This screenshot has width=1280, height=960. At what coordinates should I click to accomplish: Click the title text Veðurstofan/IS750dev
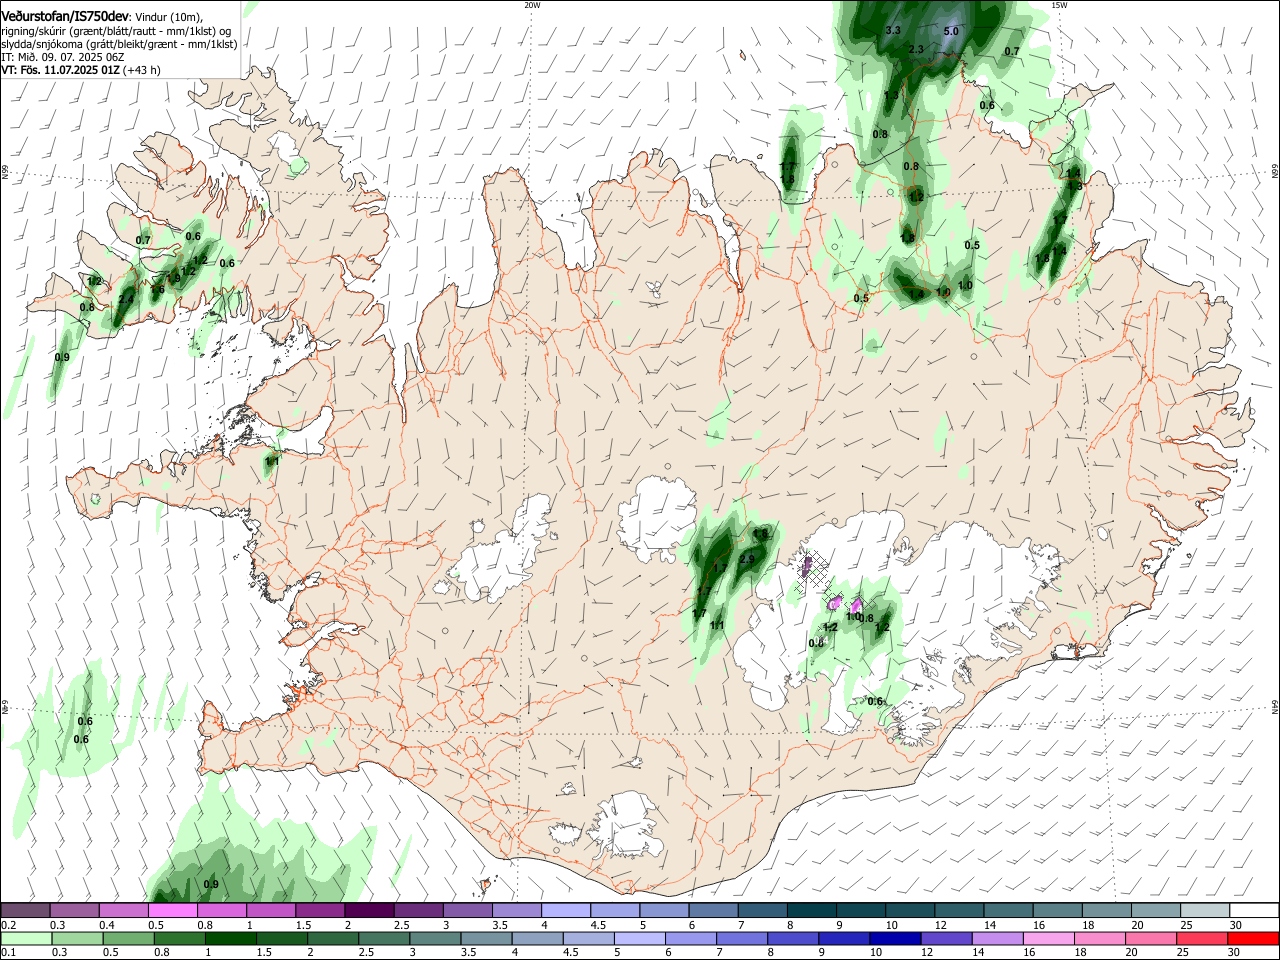65,17
